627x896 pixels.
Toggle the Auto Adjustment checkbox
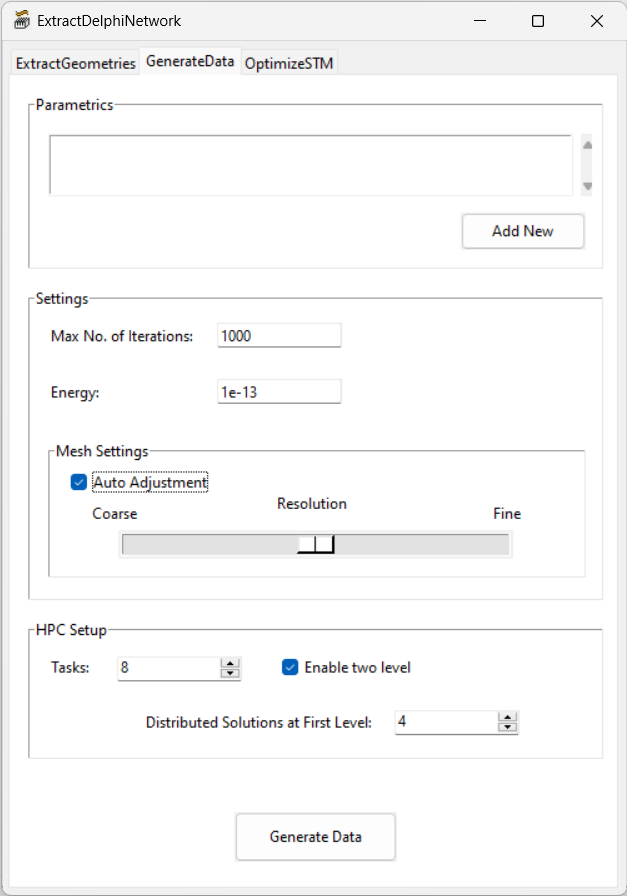[80, 482]
